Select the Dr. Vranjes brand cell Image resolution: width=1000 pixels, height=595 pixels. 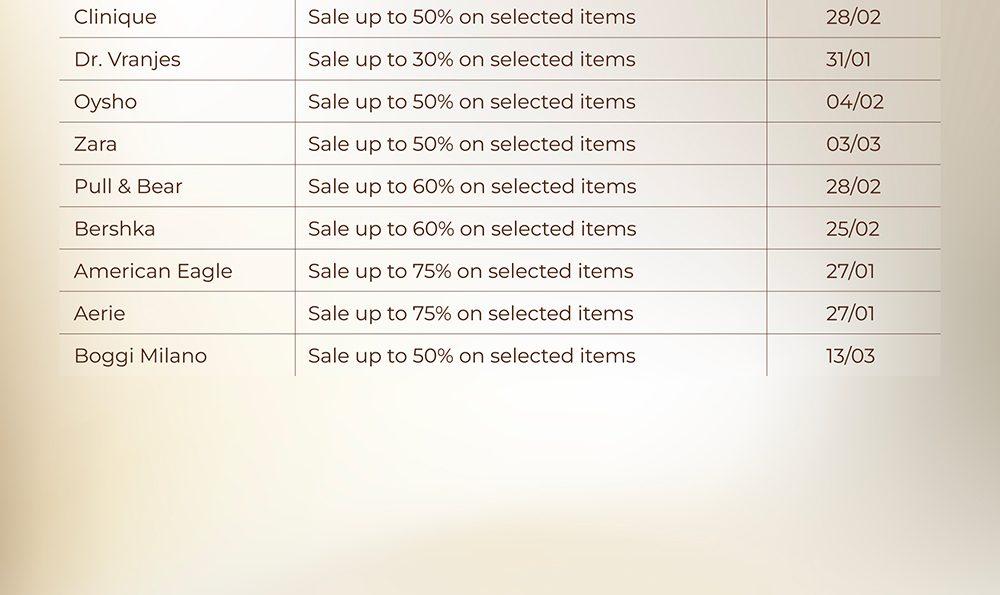click(127, 59)
